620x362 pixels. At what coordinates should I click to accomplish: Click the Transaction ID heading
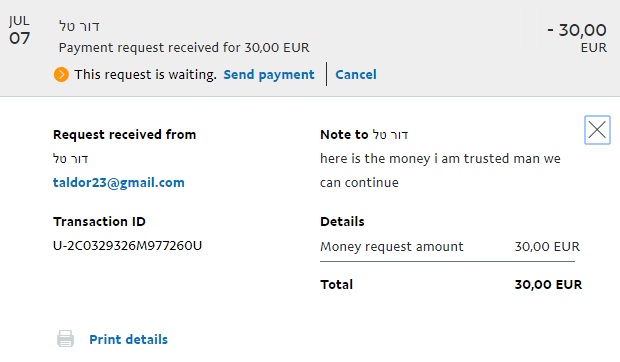[x=99, y=222]
